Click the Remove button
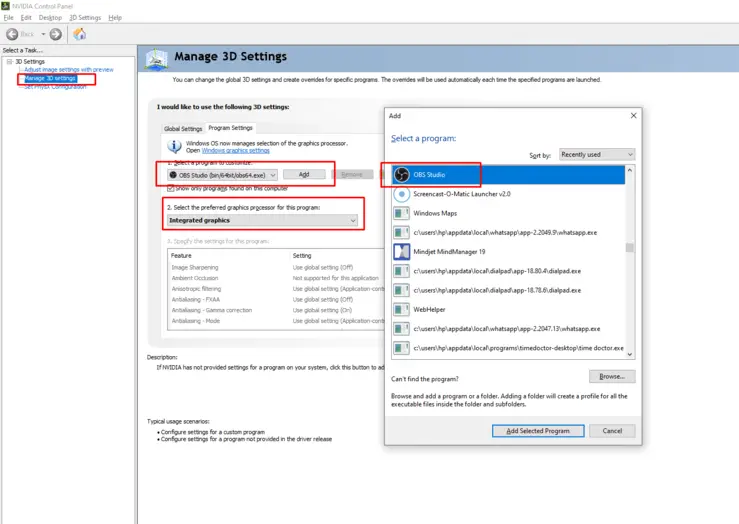This screenshot has height=524, width=739. point(352,174)
